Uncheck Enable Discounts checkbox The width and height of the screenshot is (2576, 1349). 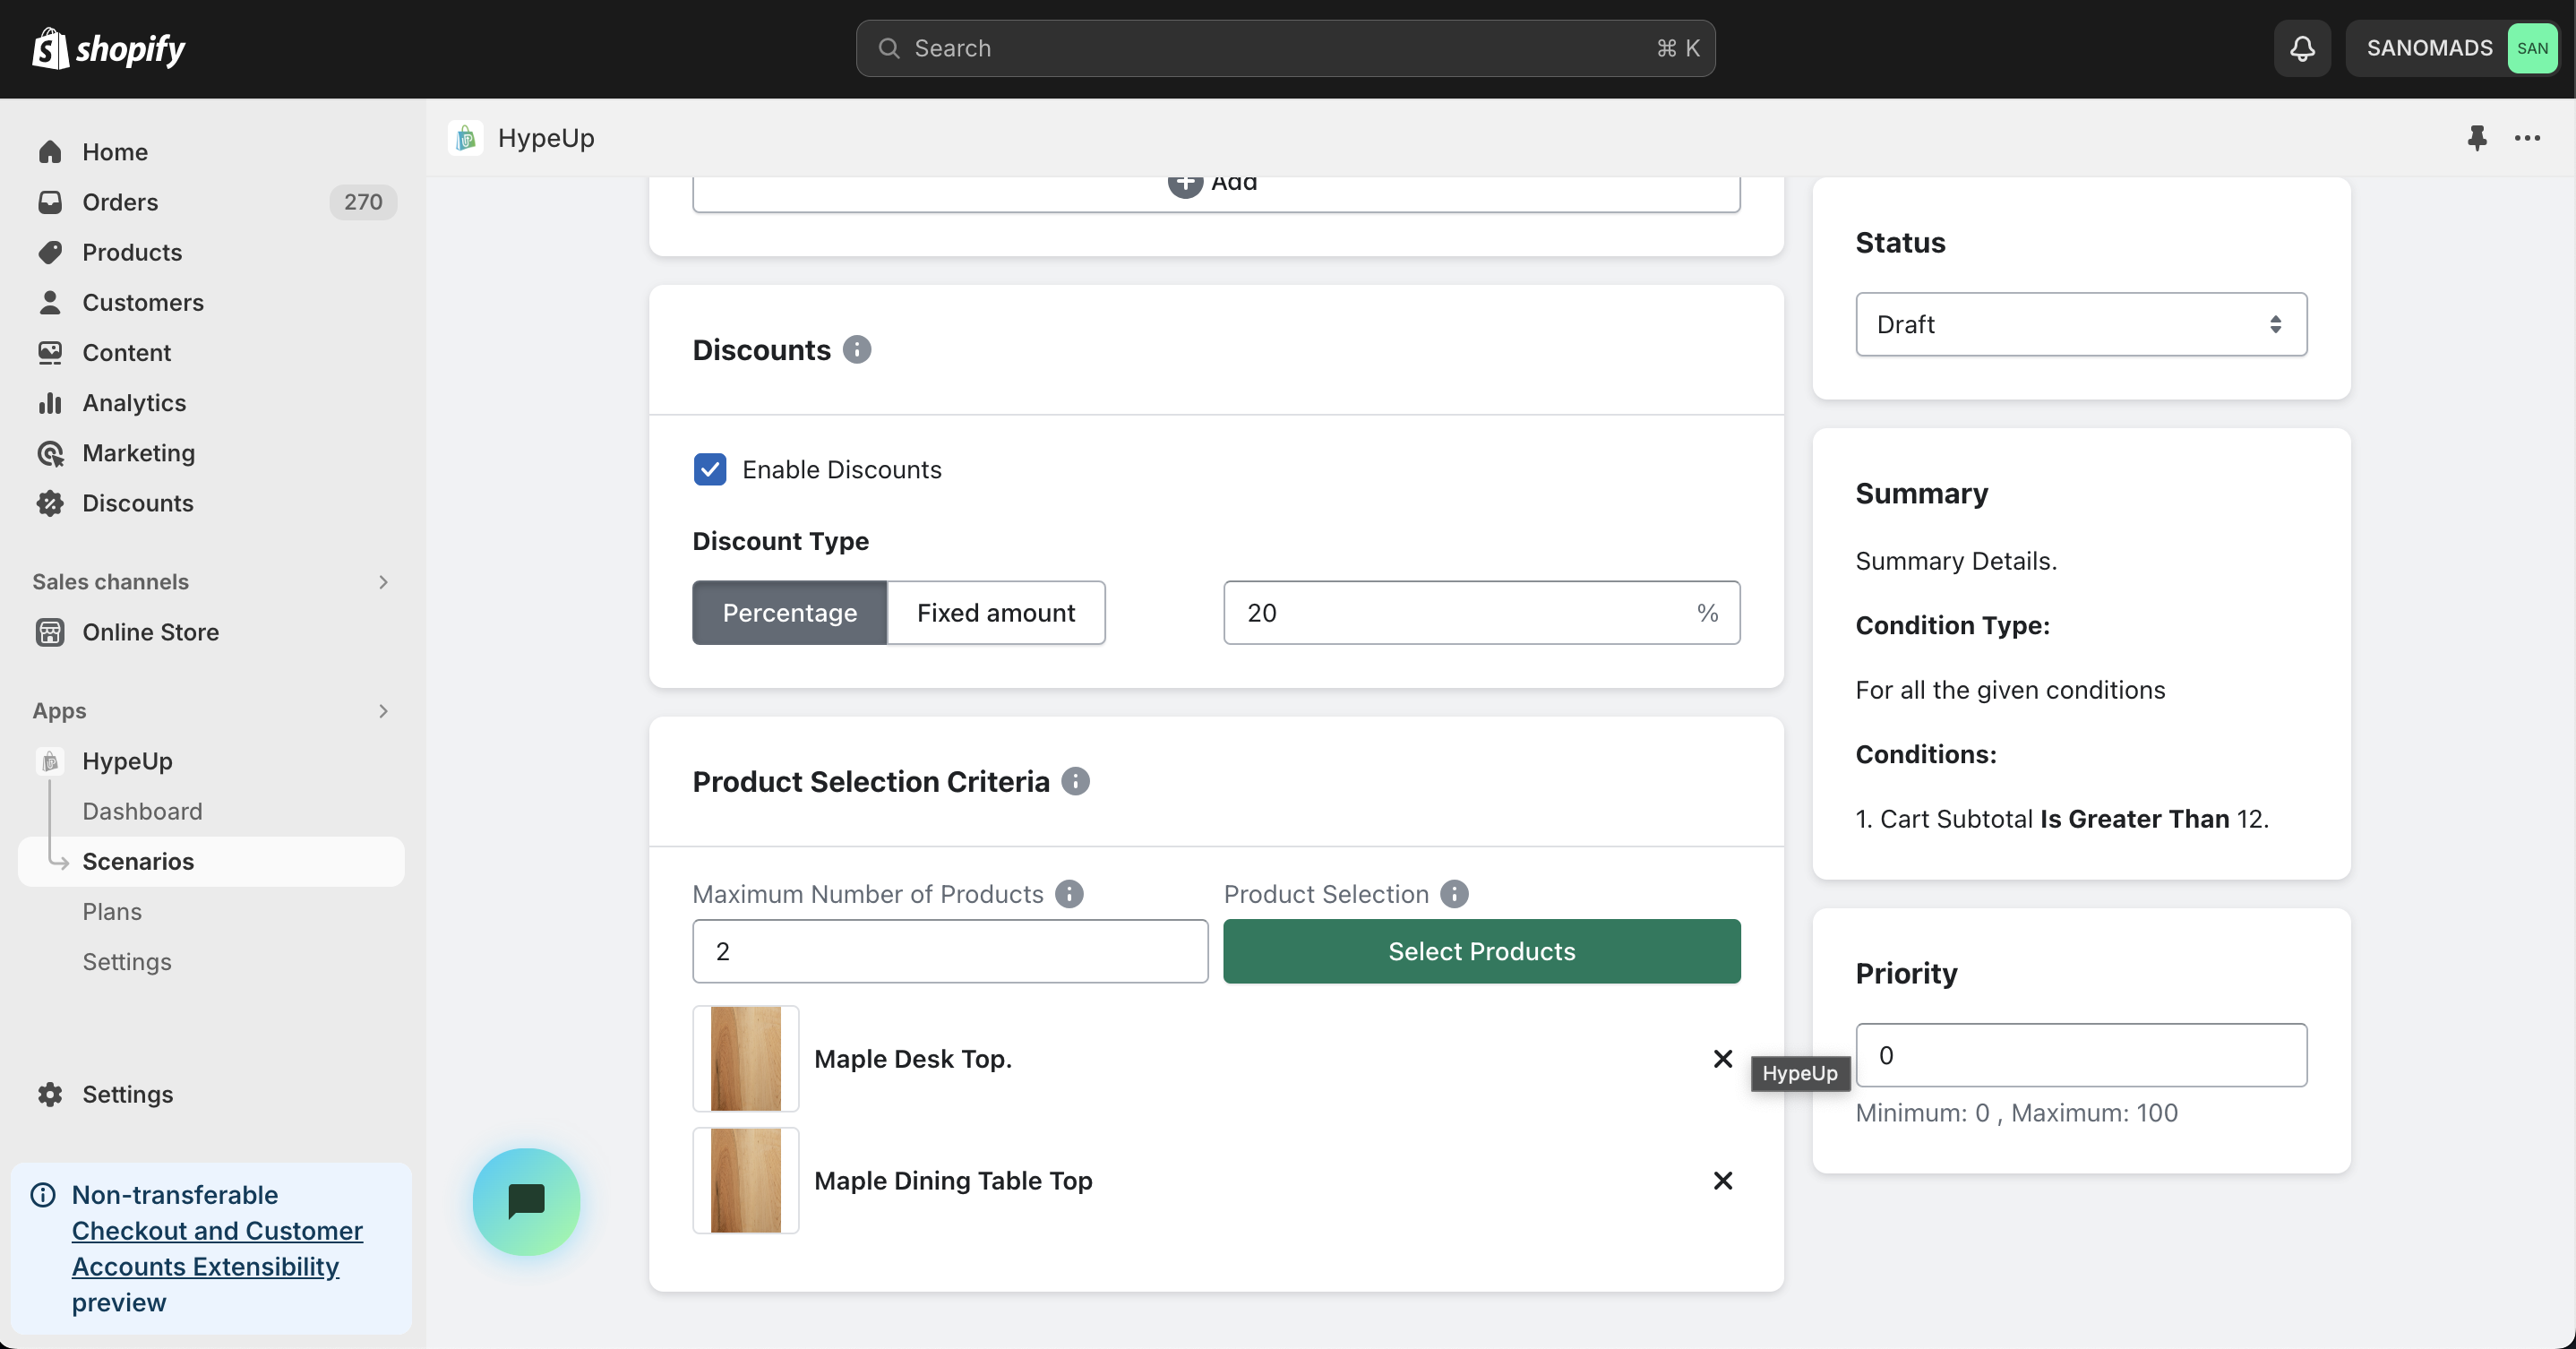[710, 469]
